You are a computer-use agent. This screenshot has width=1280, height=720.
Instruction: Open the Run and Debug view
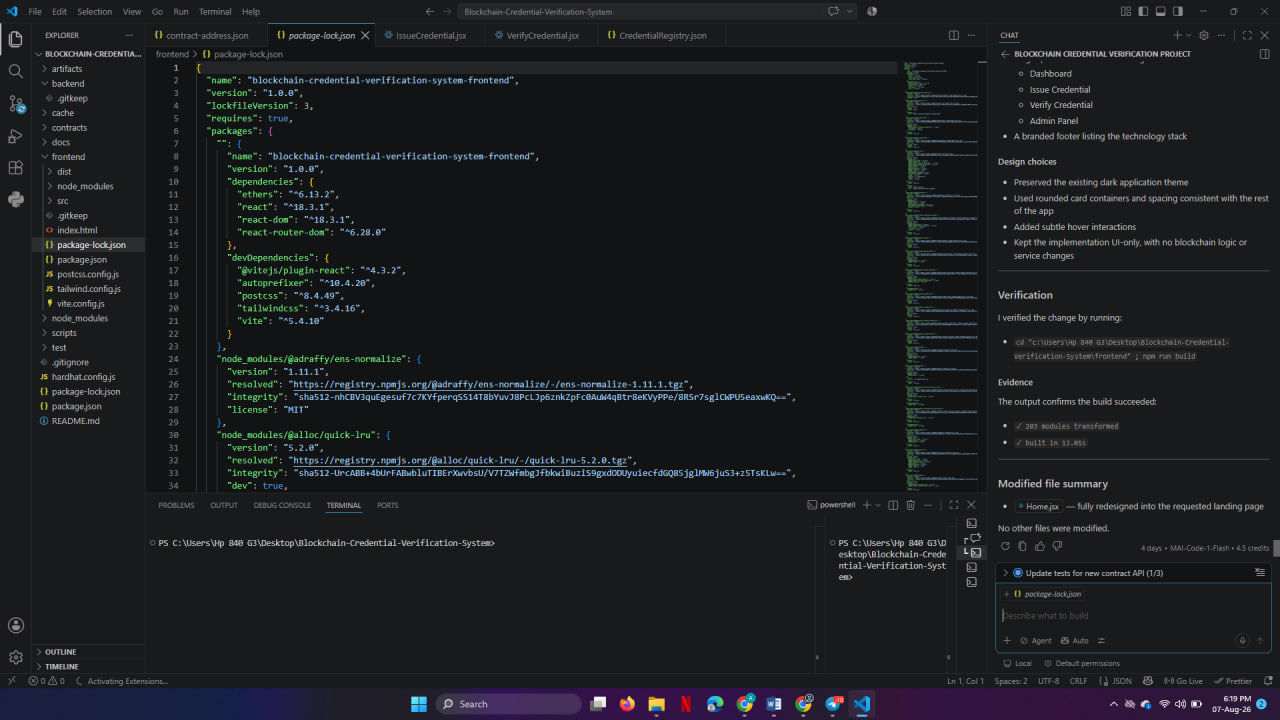tap(15, 136)
